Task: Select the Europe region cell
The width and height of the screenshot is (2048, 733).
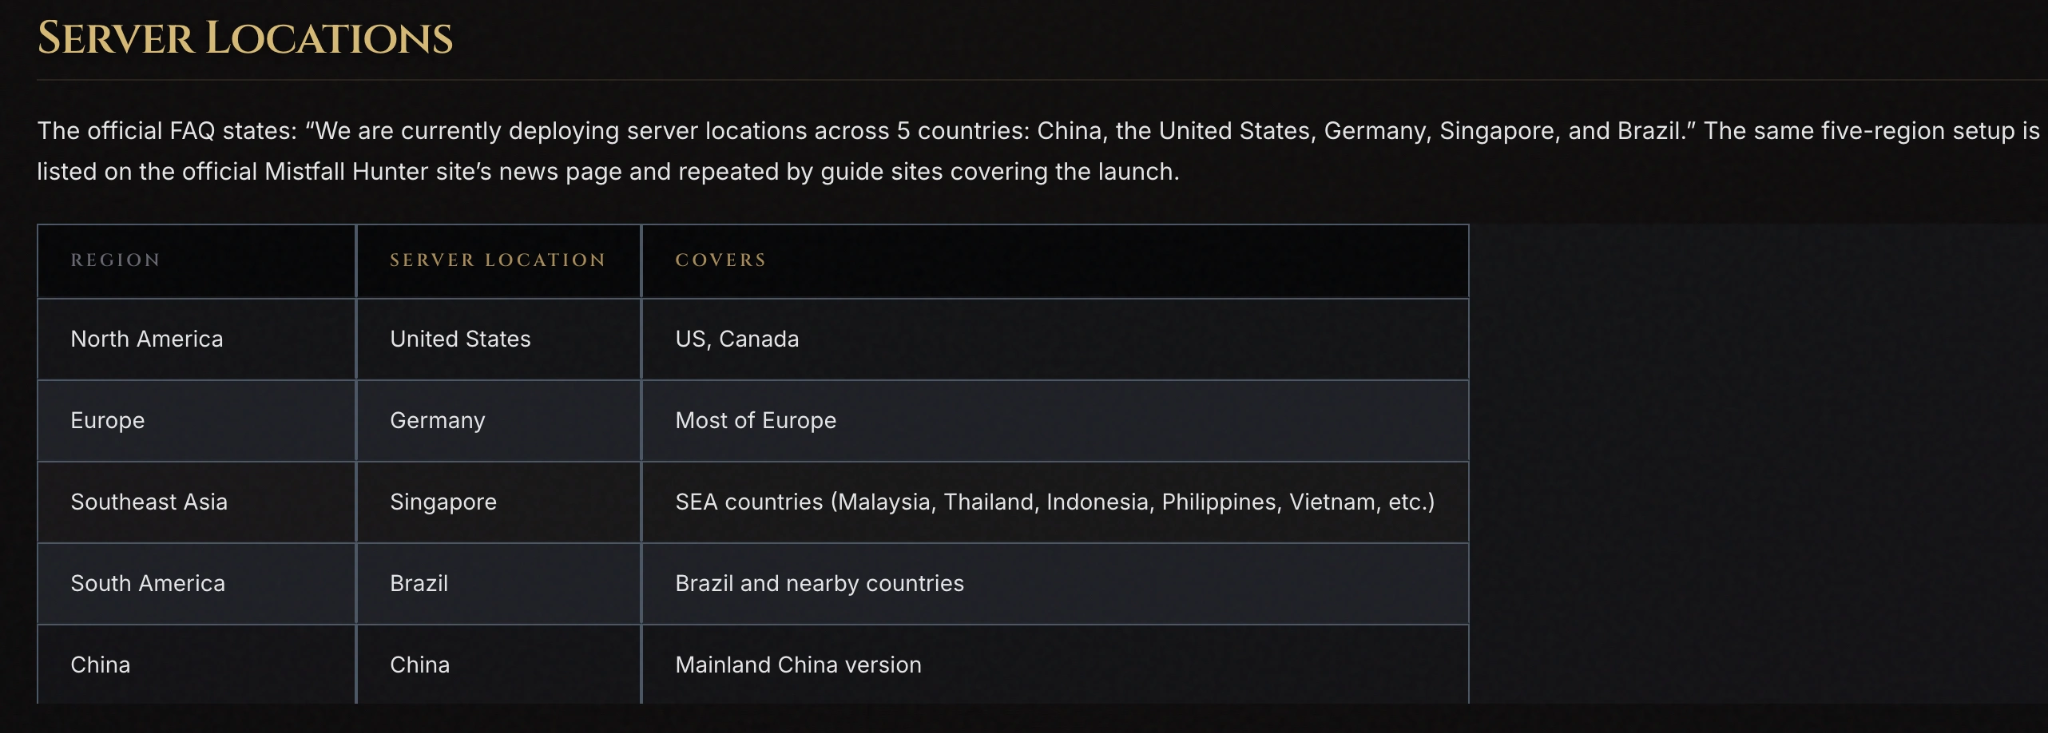Action: [x=196, y=421]
